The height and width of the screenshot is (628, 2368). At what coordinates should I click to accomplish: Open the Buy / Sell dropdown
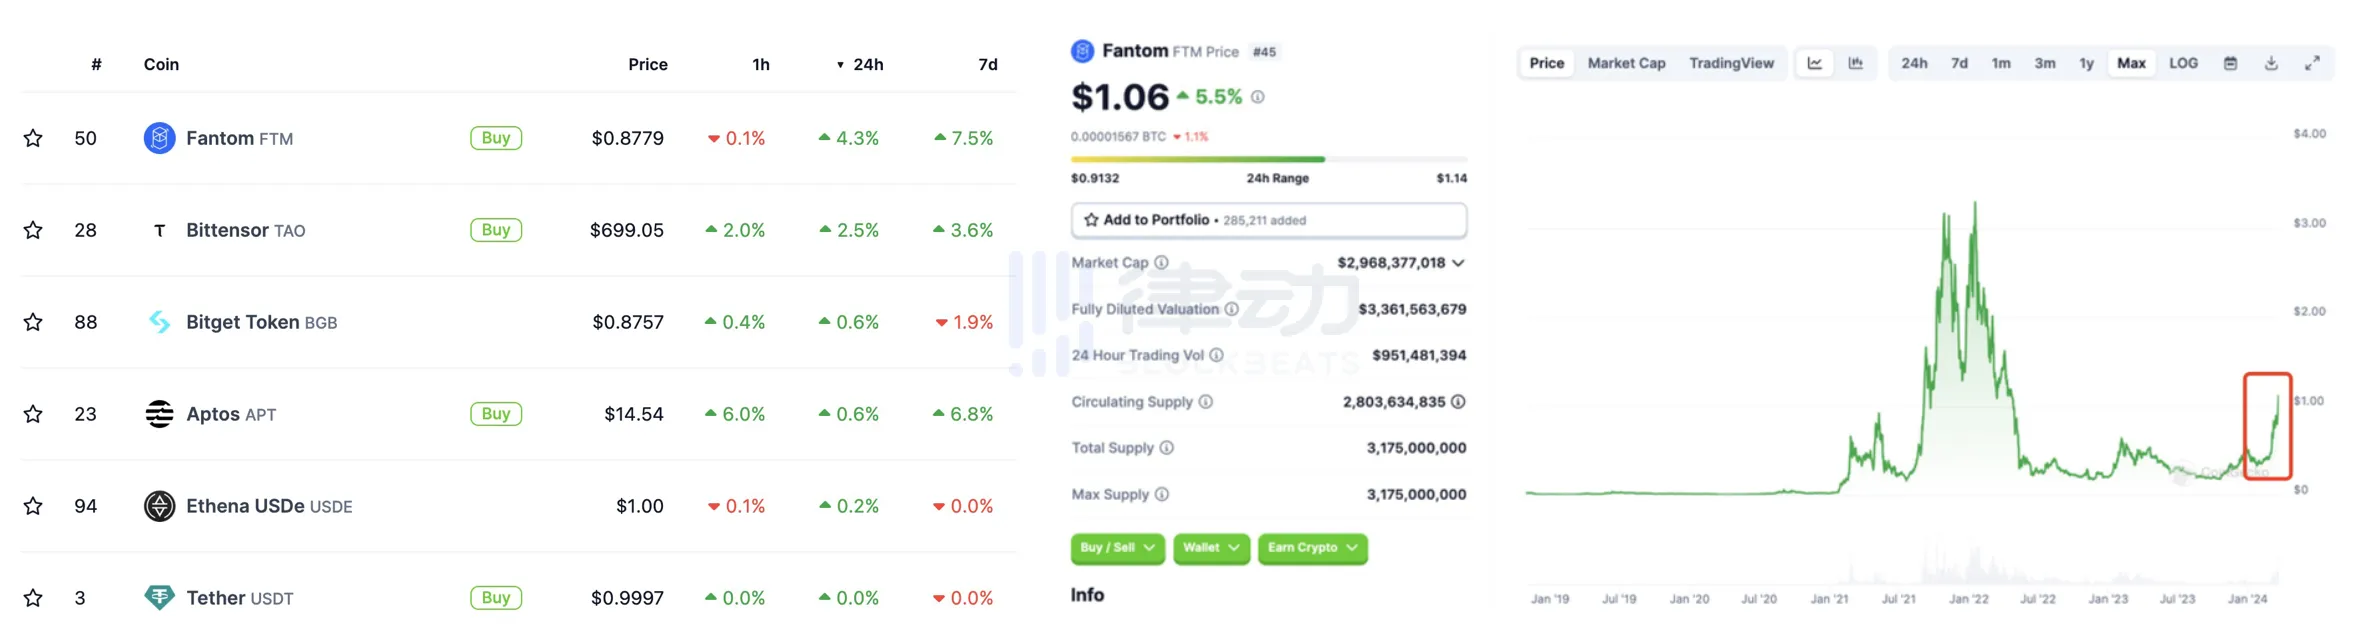pyautogui.click(x=1117, y=548)
